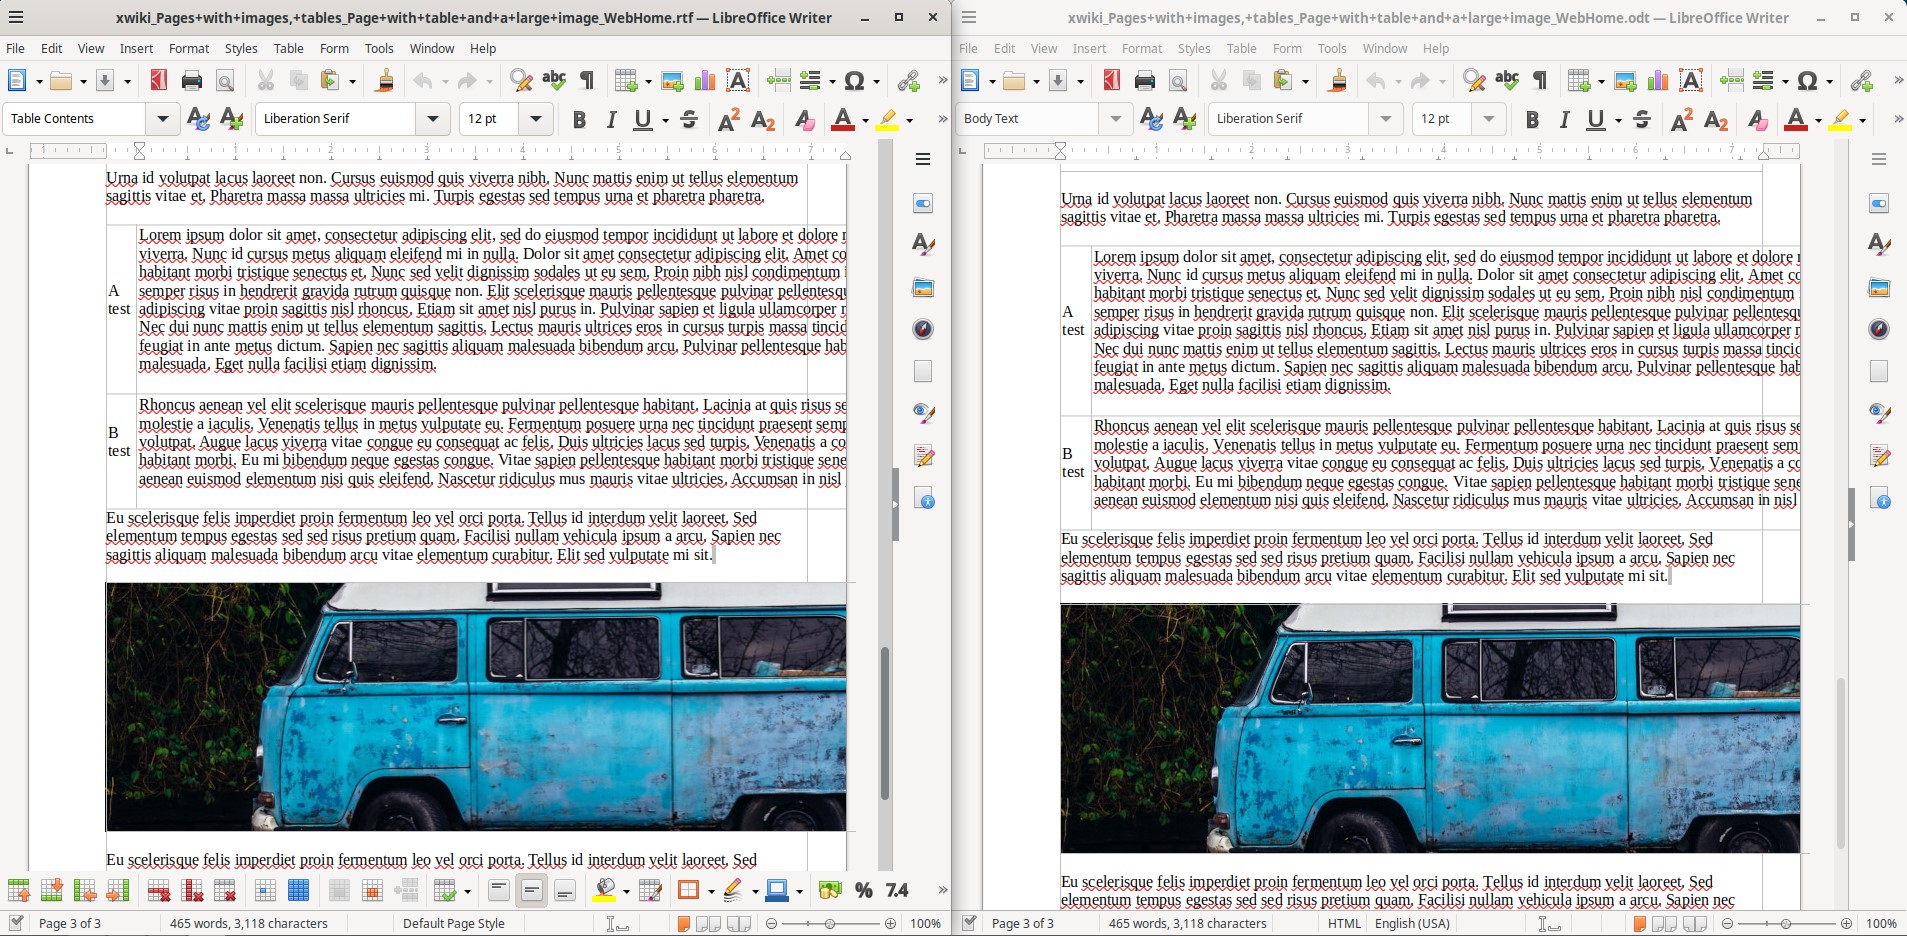Click English (USA) language in right status bar
This screenshot has height=936, width=1907.
click(x=1412, y=923)
